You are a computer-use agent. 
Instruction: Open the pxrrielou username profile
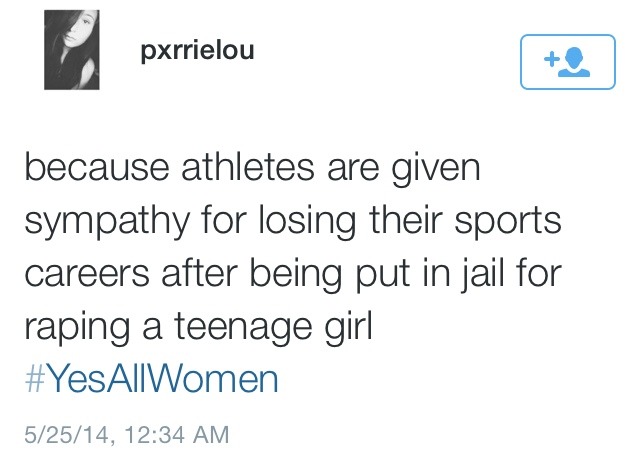click(x=197, y=51)
